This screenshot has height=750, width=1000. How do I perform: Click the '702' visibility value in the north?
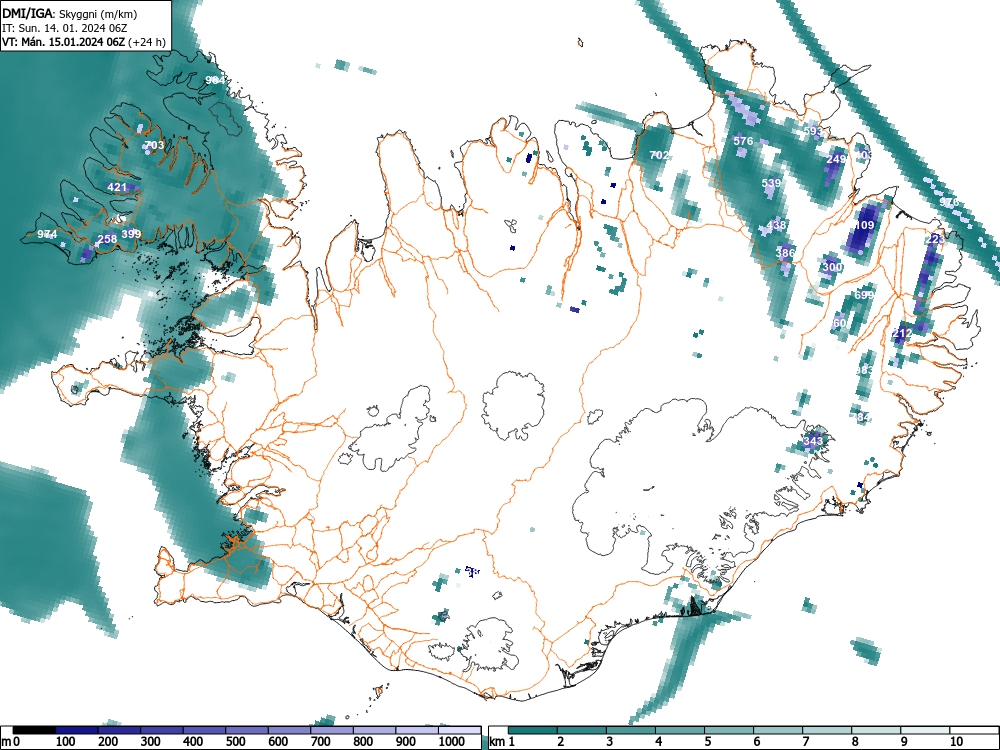coord(659,155)
